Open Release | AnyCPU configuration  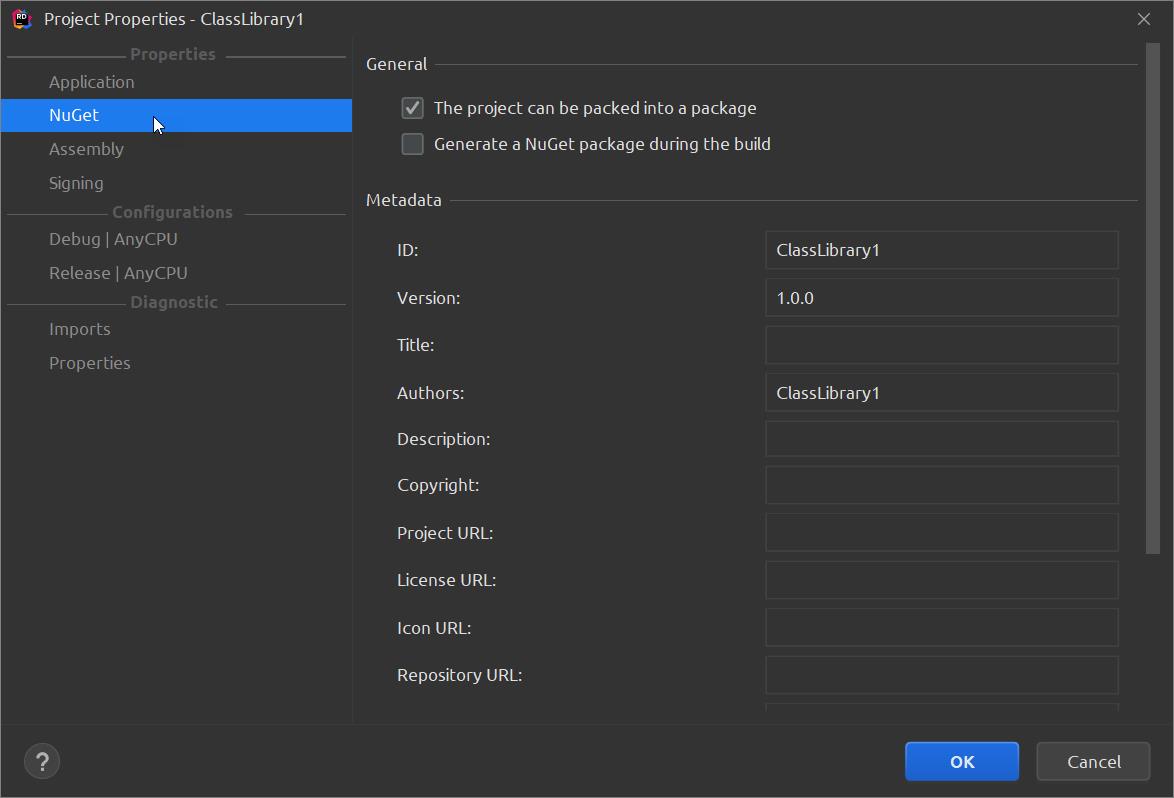[x=118, y=273]
